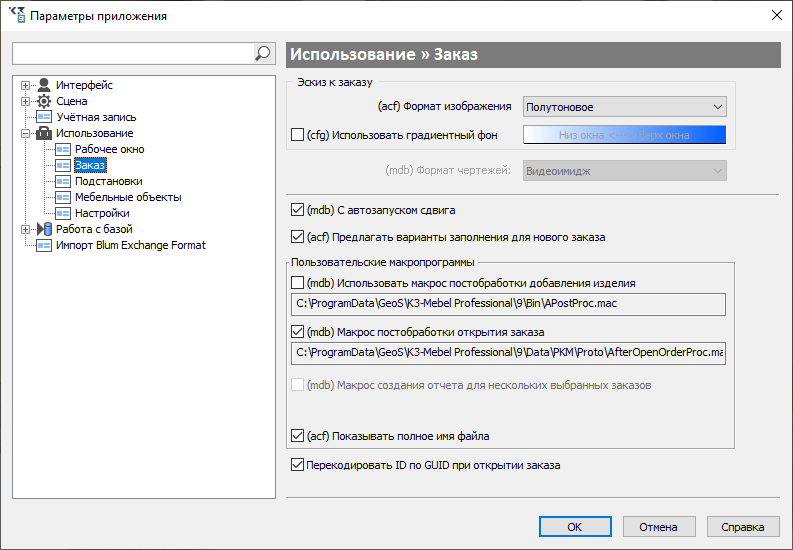Screen dimensions: 793x550
Task: Click the Сцена gear icon
Action: coord(44,101)
